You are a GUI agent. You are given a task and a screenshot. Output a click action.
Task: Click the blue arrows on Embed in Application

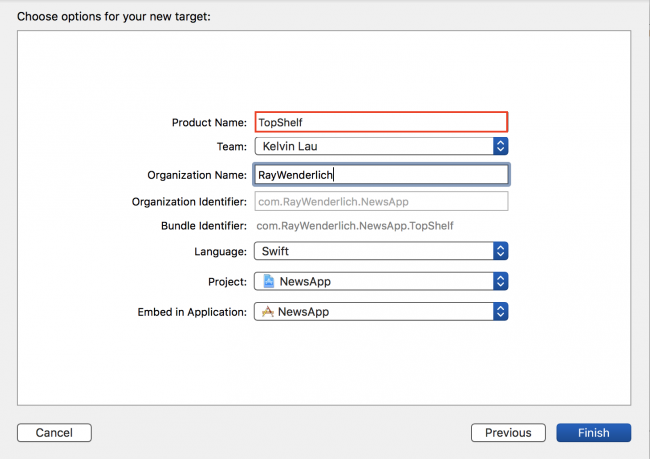point(501,312)
